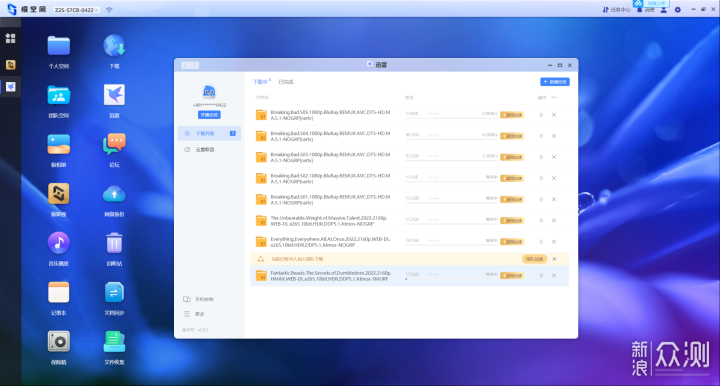Click the user profile icon in the top bar

pyautogui.click(x=664, y=10)
